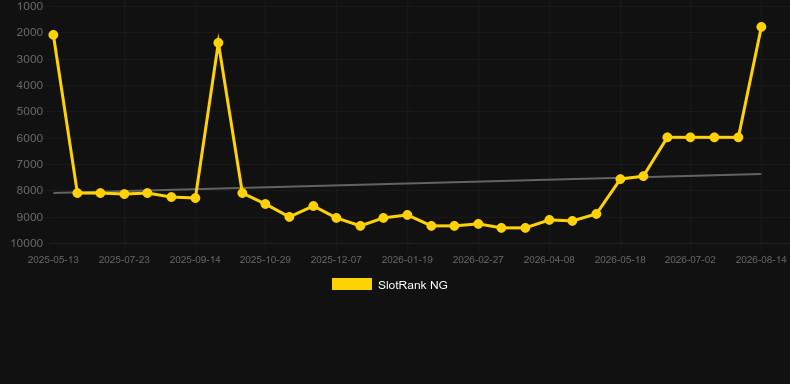Select the data point above 2025-07-23

pos(124,194)
